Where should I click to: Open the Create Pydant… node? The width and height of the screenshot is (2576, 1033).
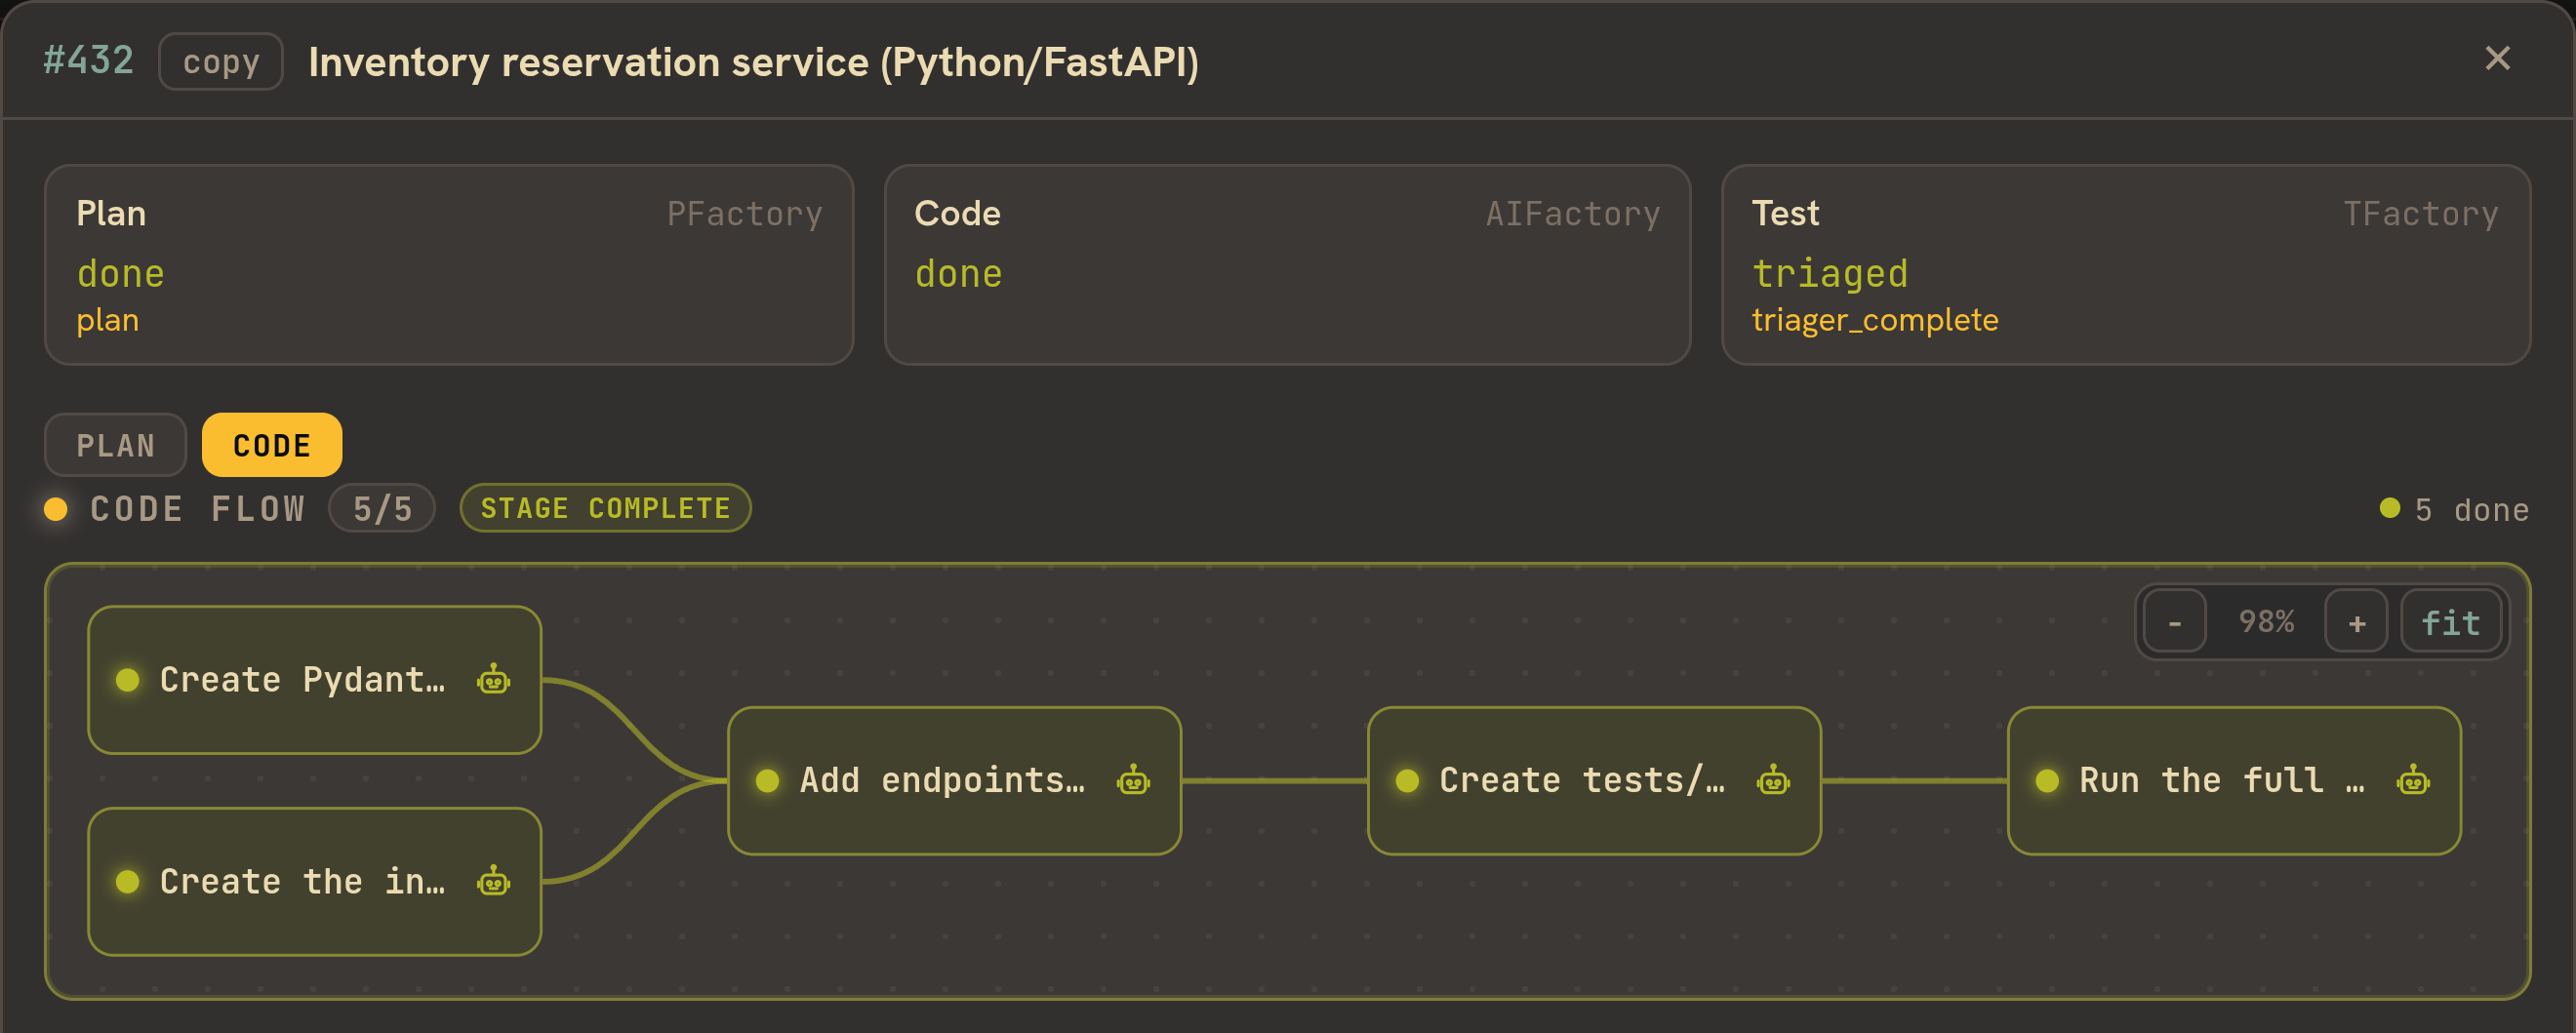315,680
